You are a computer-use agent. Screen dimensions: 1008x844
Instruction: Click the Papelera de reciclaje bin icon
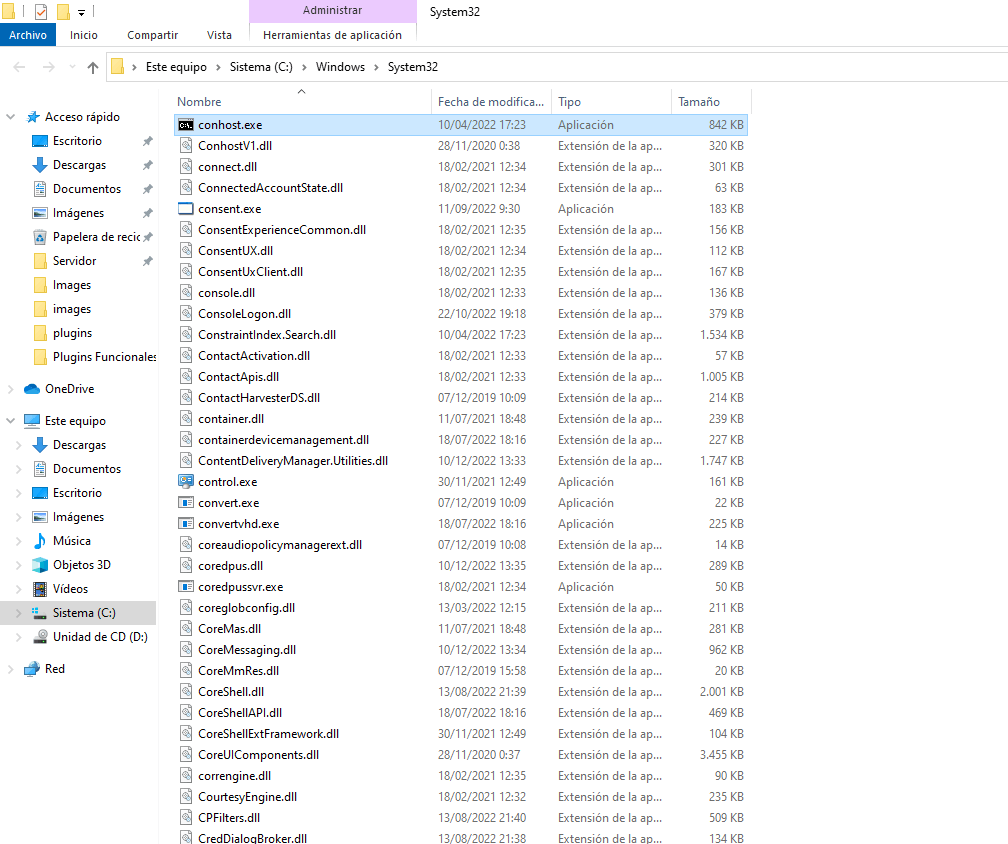click(40, 237)
